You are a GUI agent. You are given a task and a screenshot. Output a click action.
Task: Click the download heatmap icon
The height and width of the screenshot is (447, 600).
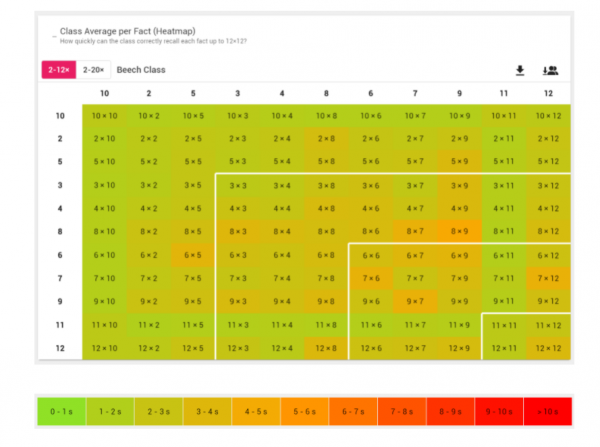click(x=519, y=70)
